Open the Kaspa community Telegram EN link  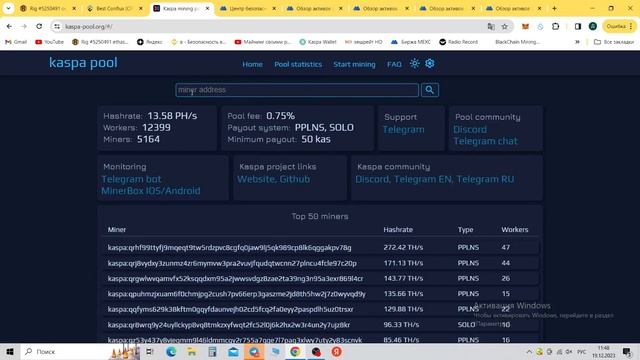point(423,179)
